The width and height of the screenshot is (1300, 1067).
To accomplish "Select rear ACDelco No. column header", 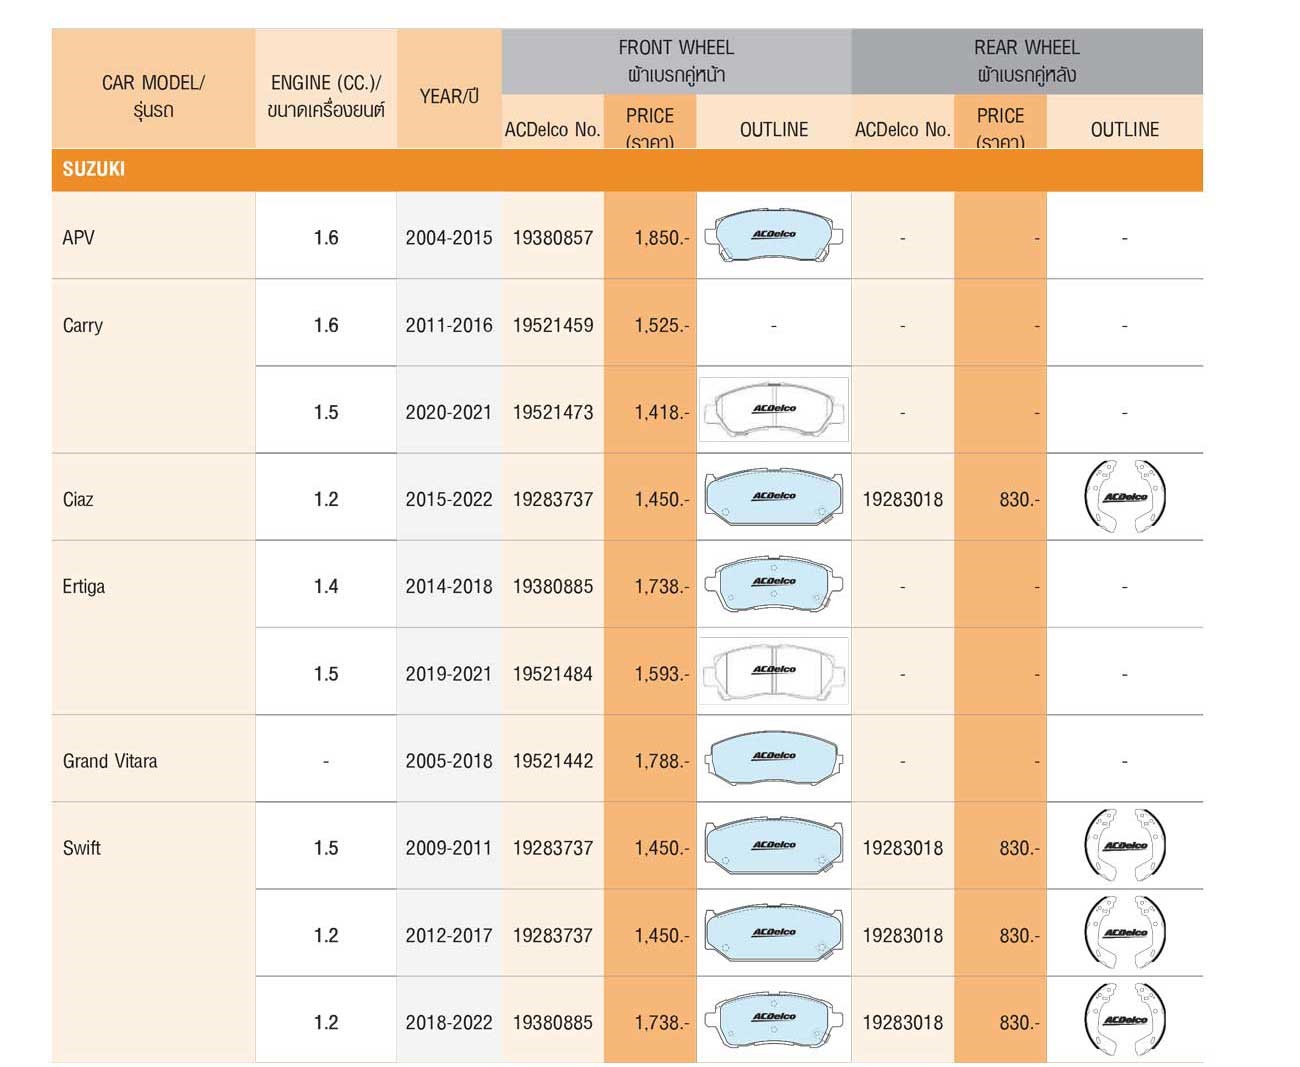I will 902,129.
